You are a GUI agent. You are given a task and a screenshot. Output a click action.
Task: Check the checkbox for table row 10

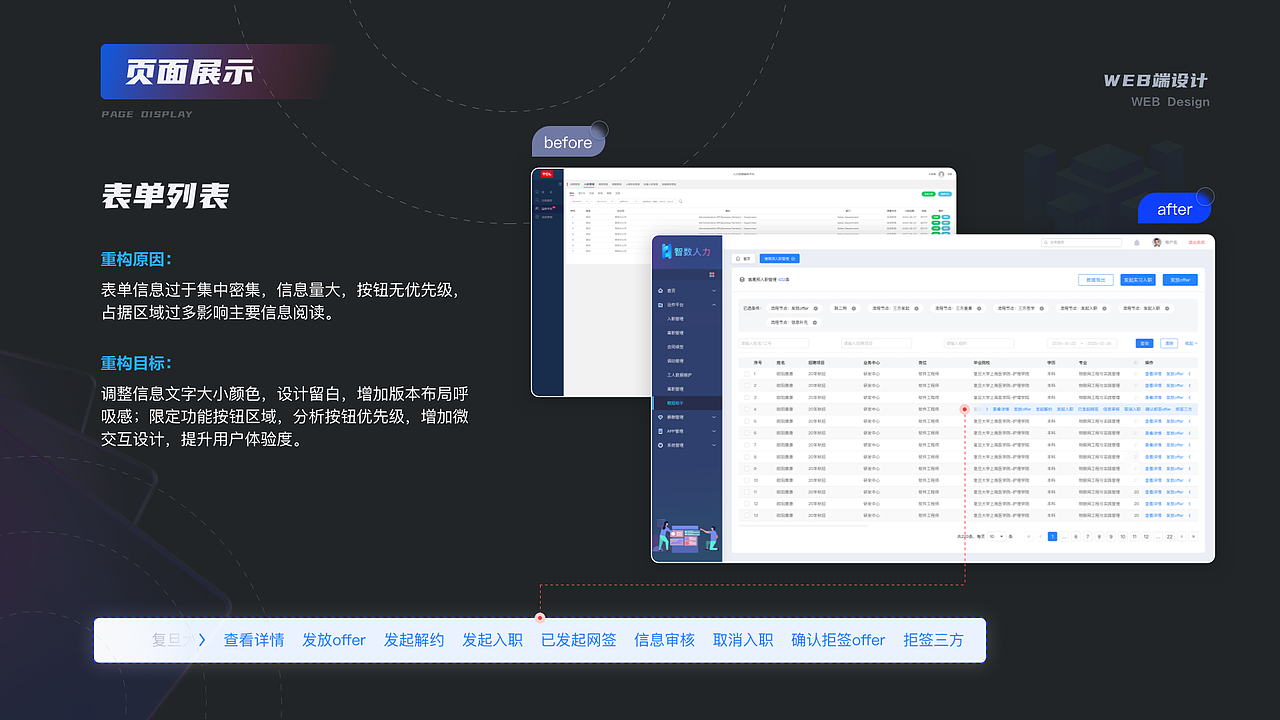746,480
